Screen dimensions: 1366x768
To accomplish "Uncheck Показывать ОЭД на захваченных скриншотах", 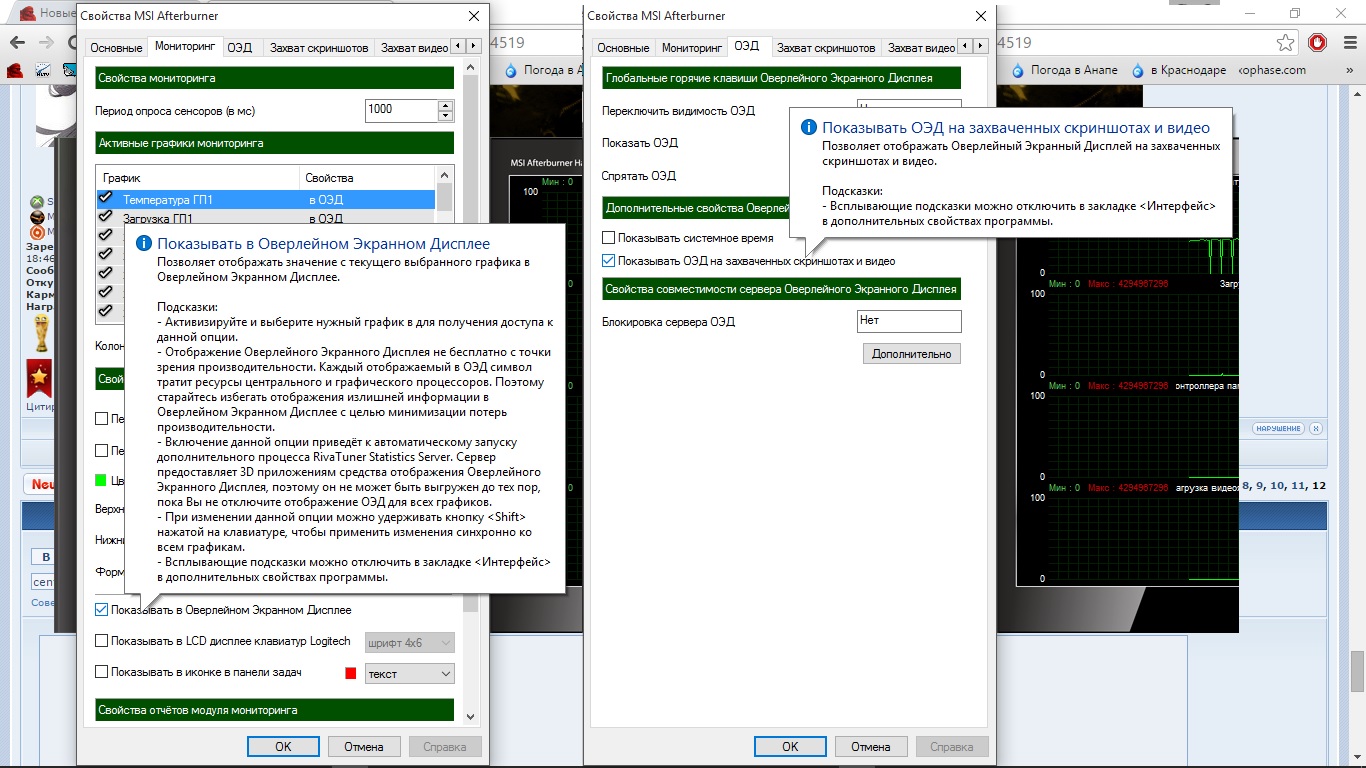I will (x=609, y=261).
